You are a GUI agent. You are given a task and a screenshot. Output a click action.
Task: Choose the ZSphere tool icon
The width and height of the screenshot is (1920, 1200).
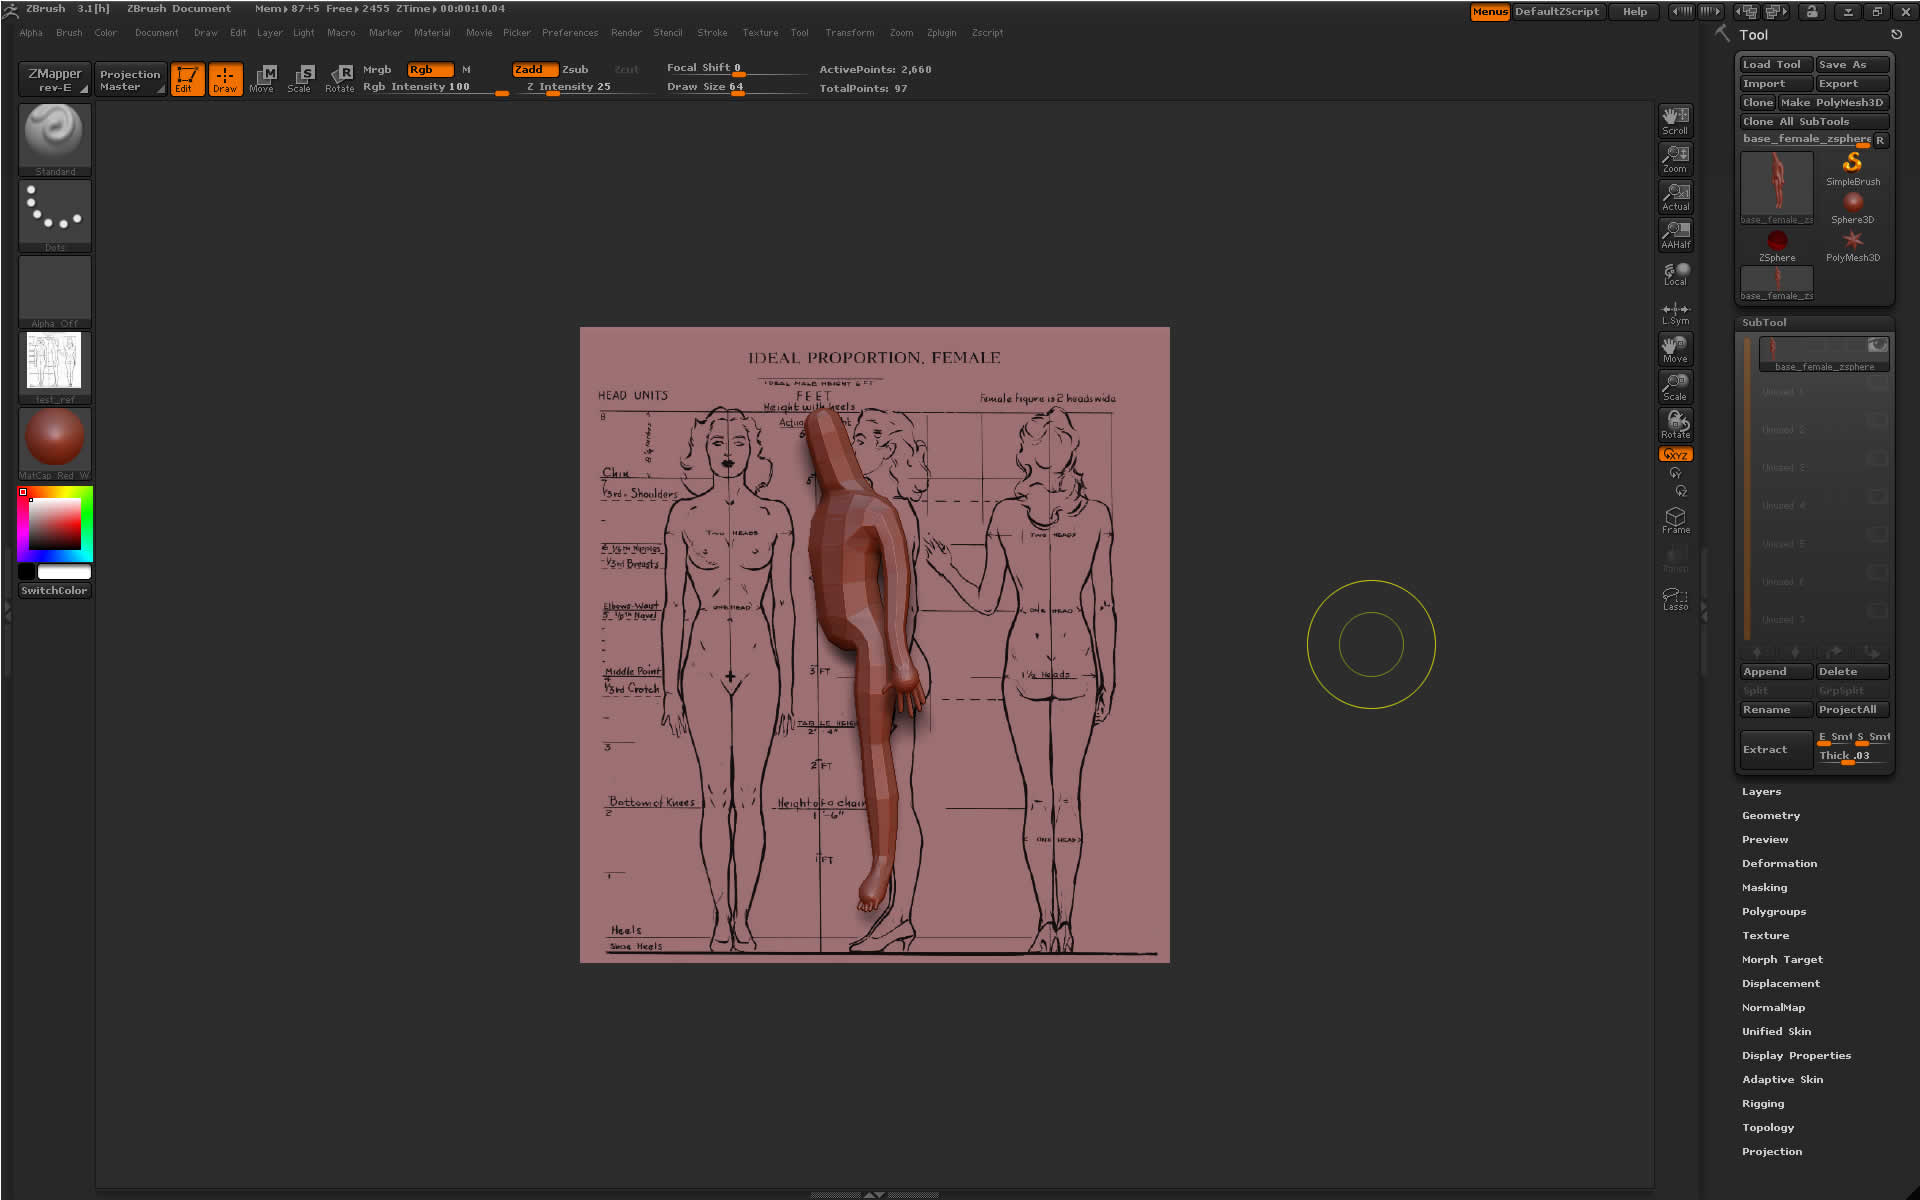[x=1776, y=244]
